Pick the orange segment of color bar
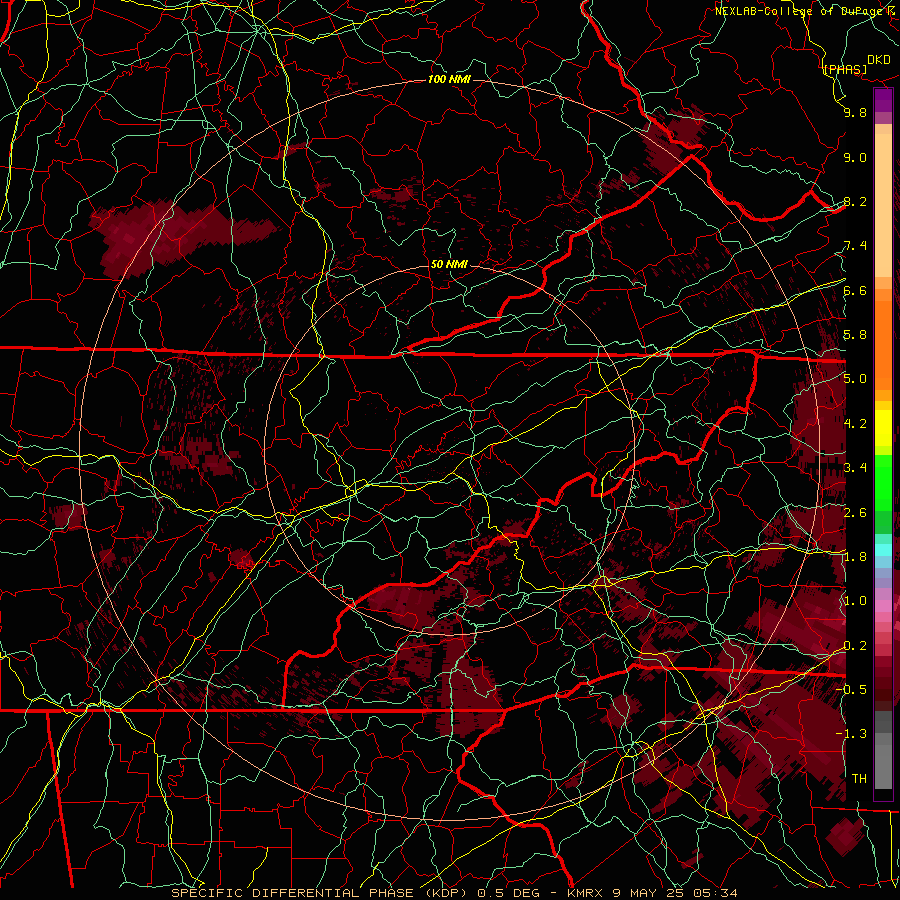This screenshot has height=900, width=900. [x=883, y=344]
